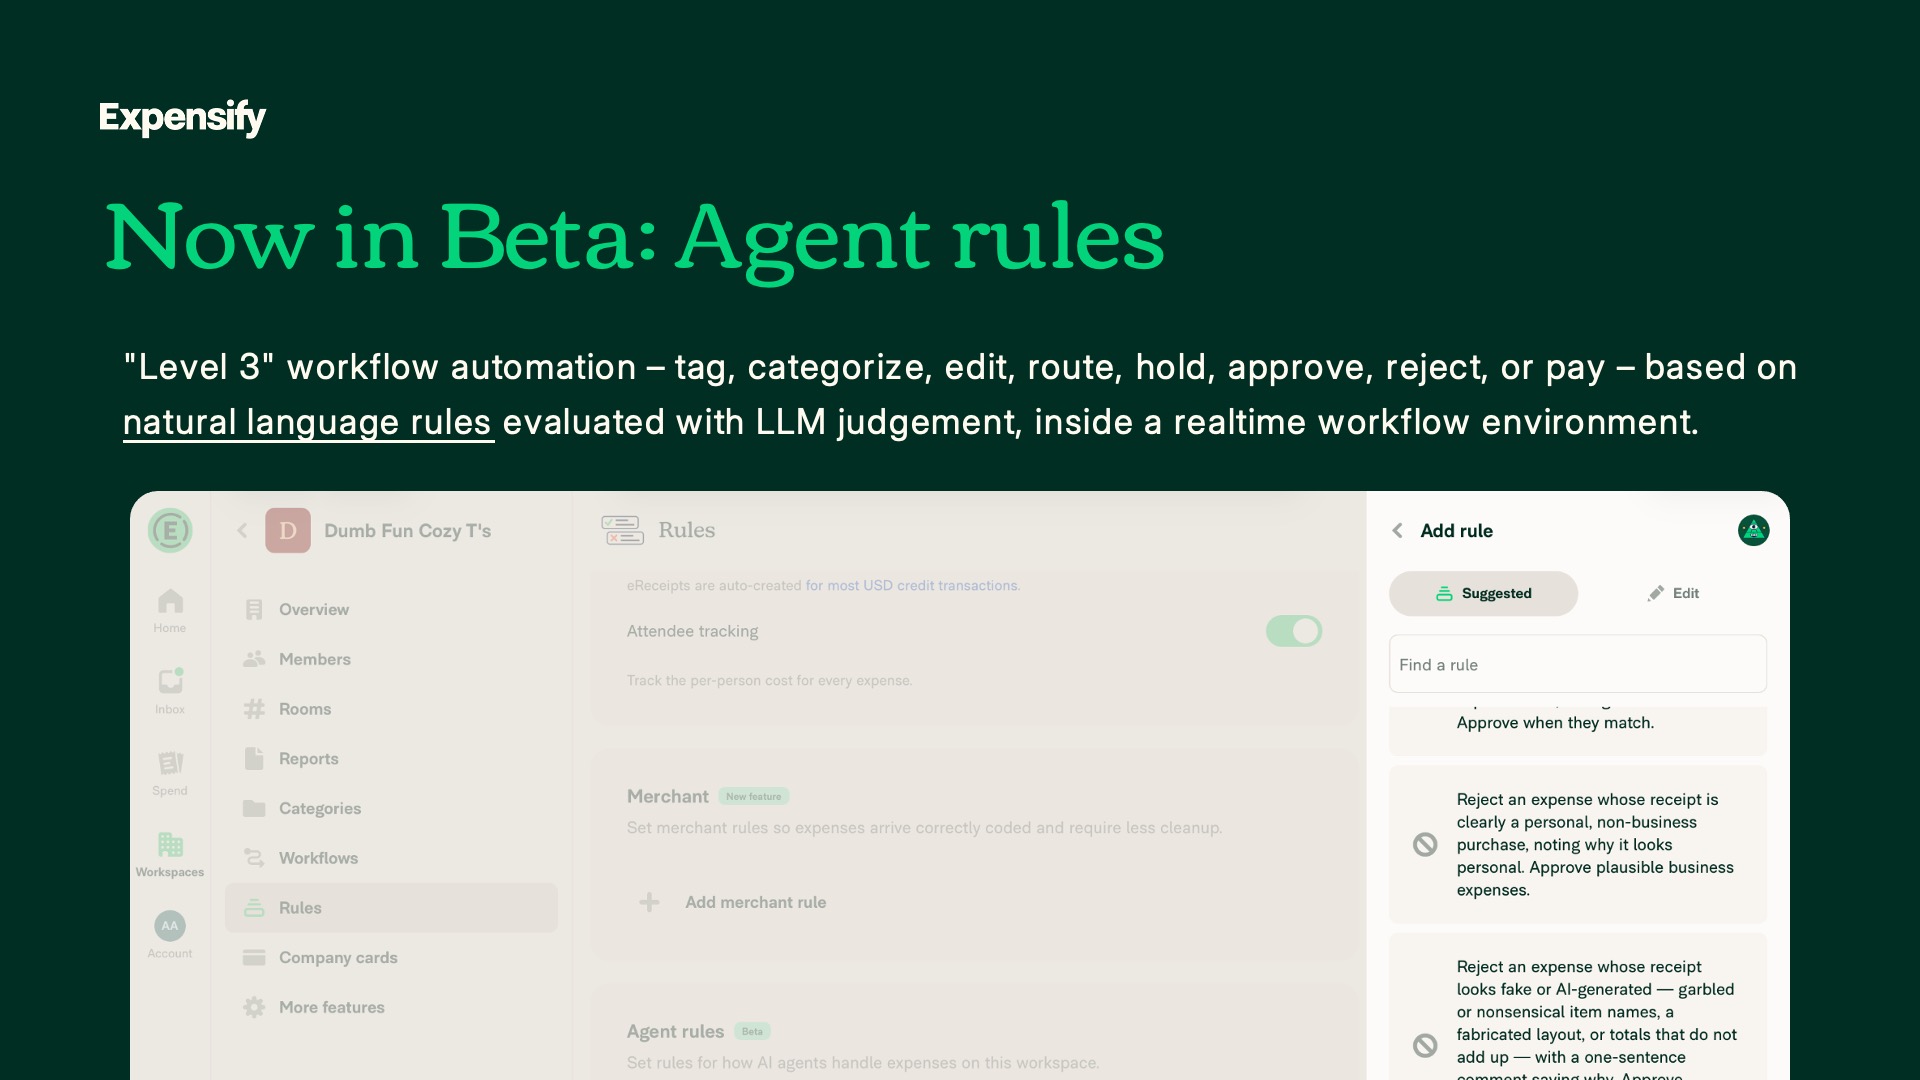Screen dimensions: 1920x1080
Task: Click the reject icon on personal purchase rule
Action: pos(1425,845)
